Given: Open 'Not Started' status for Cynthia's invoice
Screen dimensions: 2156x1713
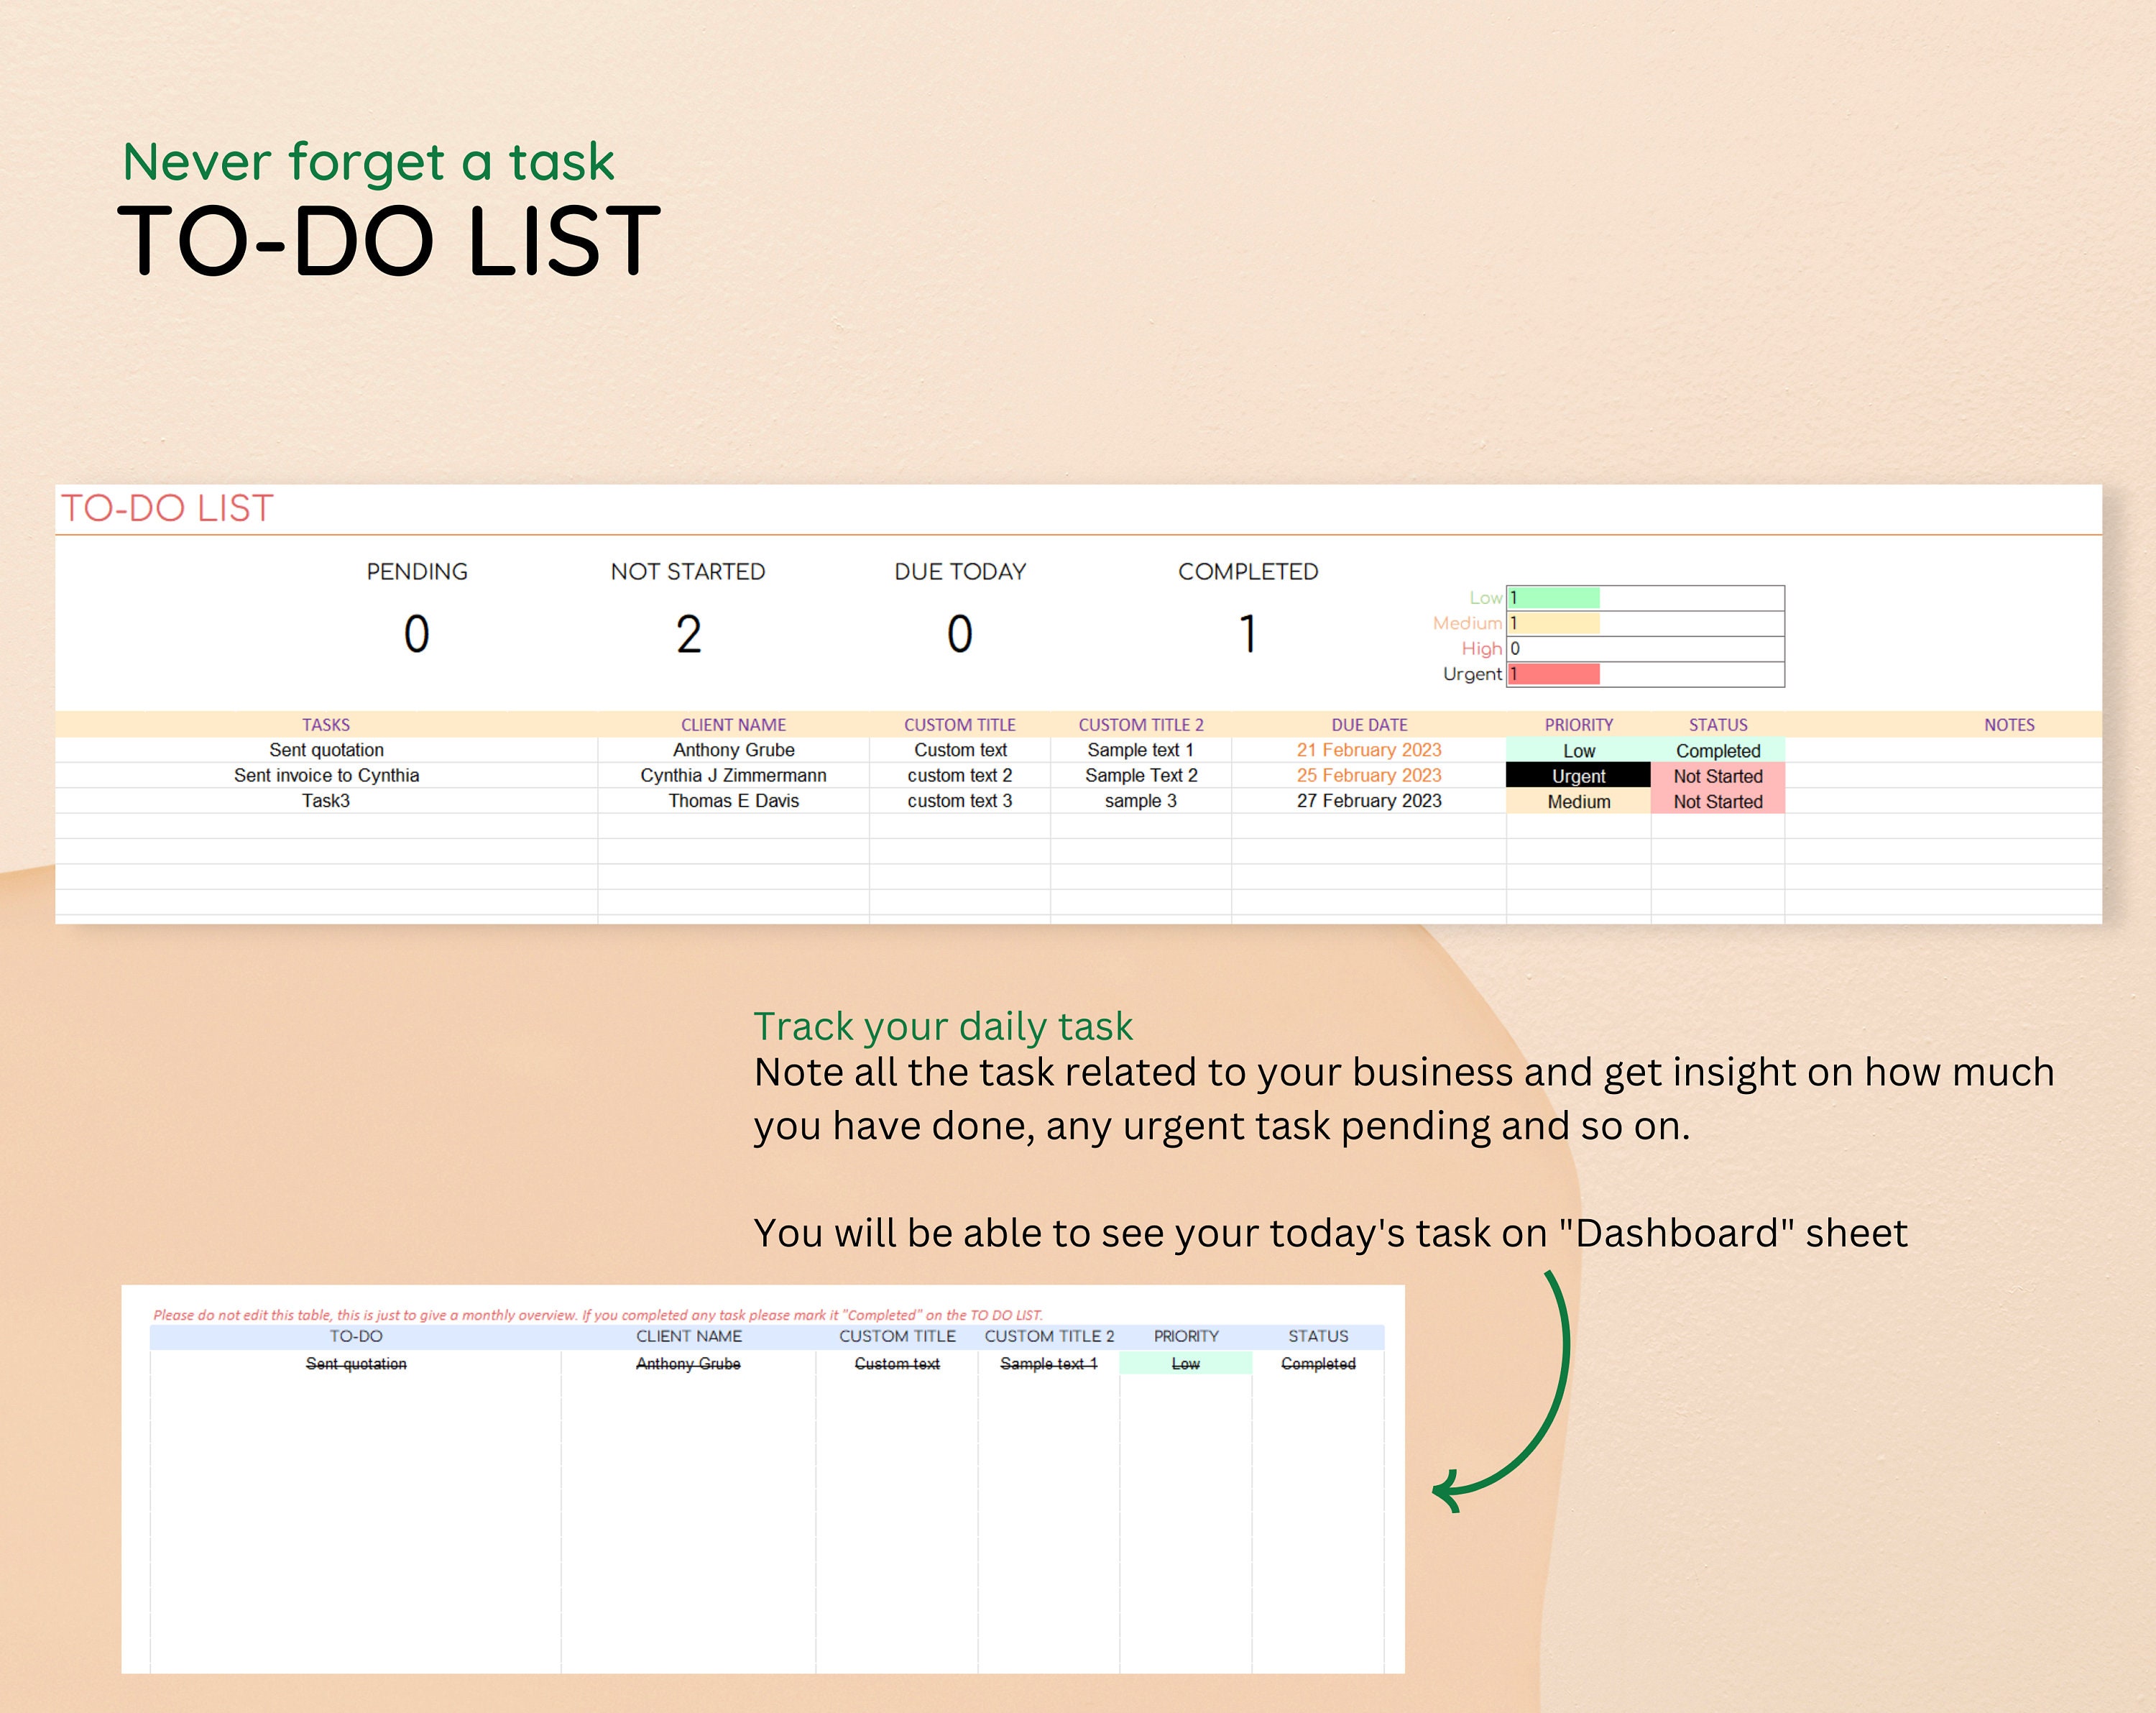Looking at the screenshot, I should [x=1718, y=776].
